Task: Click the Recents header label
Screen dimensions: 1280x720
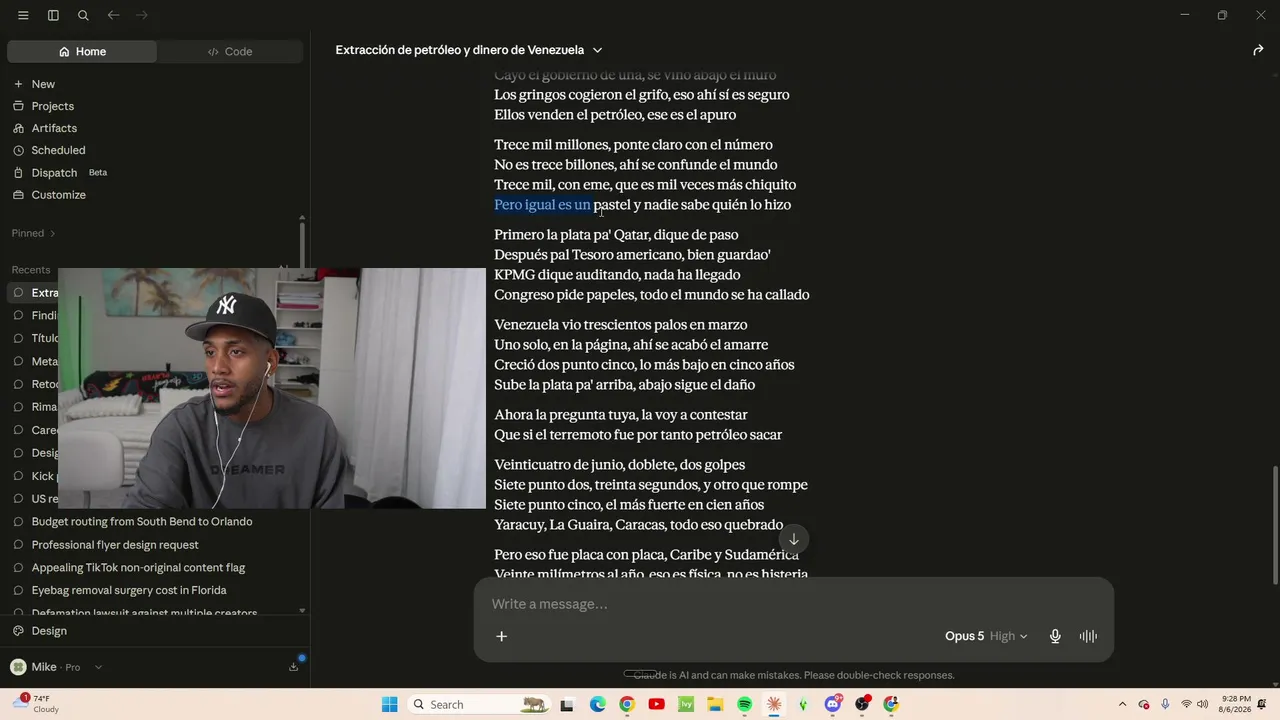Action: (31, 270)
